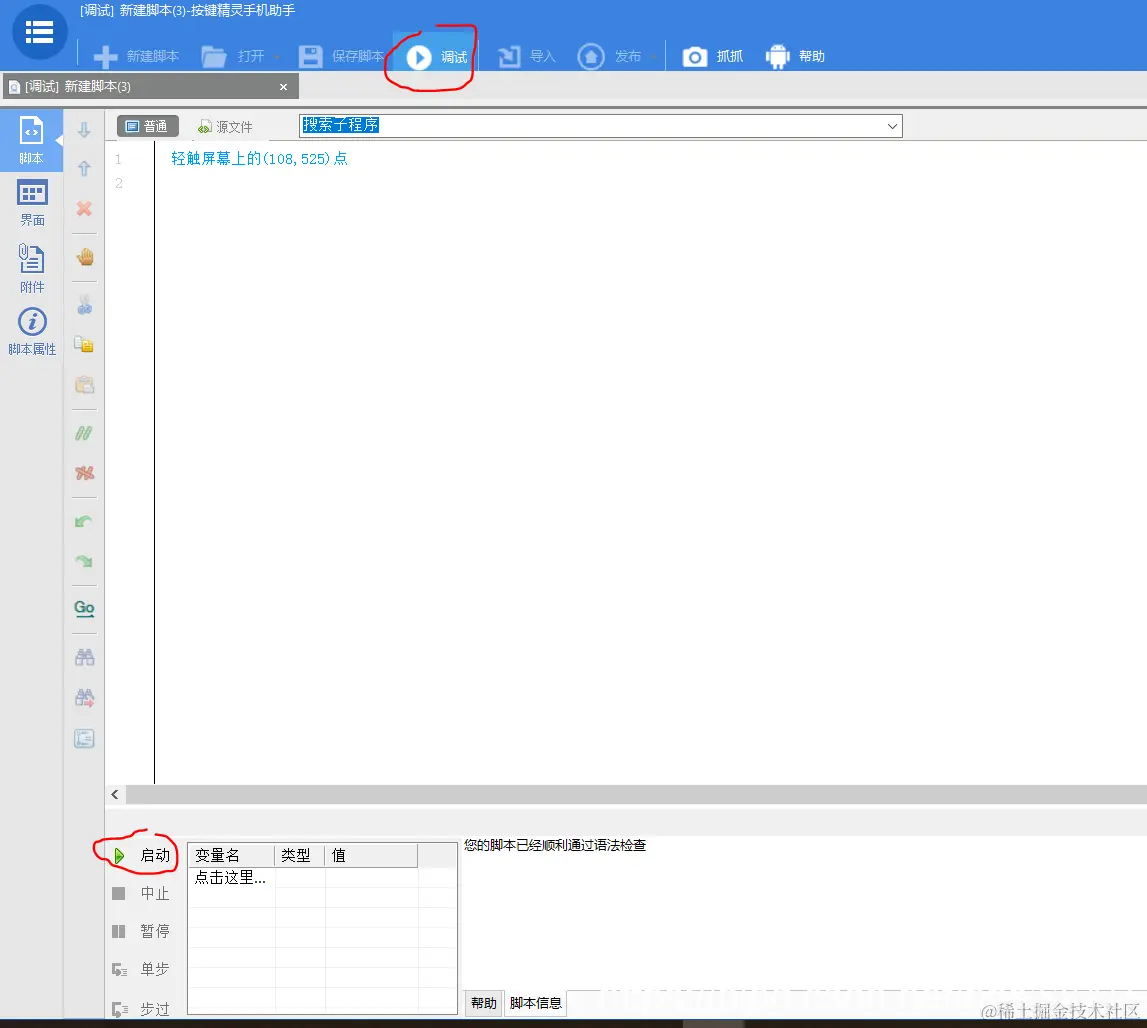Select the [调试] 新建脚本(3) tab

pos(151,86)
